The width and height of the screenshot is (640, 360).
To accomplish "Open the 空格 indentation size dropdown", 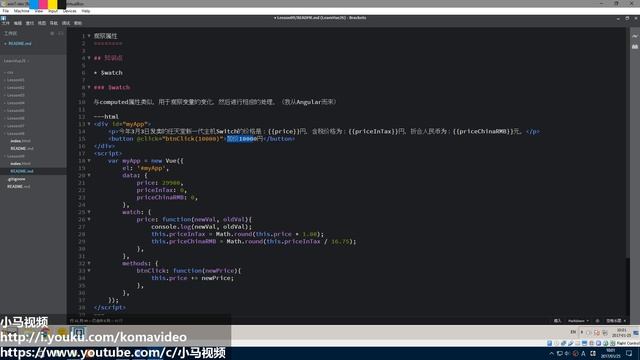I will (x=616, y=321).
